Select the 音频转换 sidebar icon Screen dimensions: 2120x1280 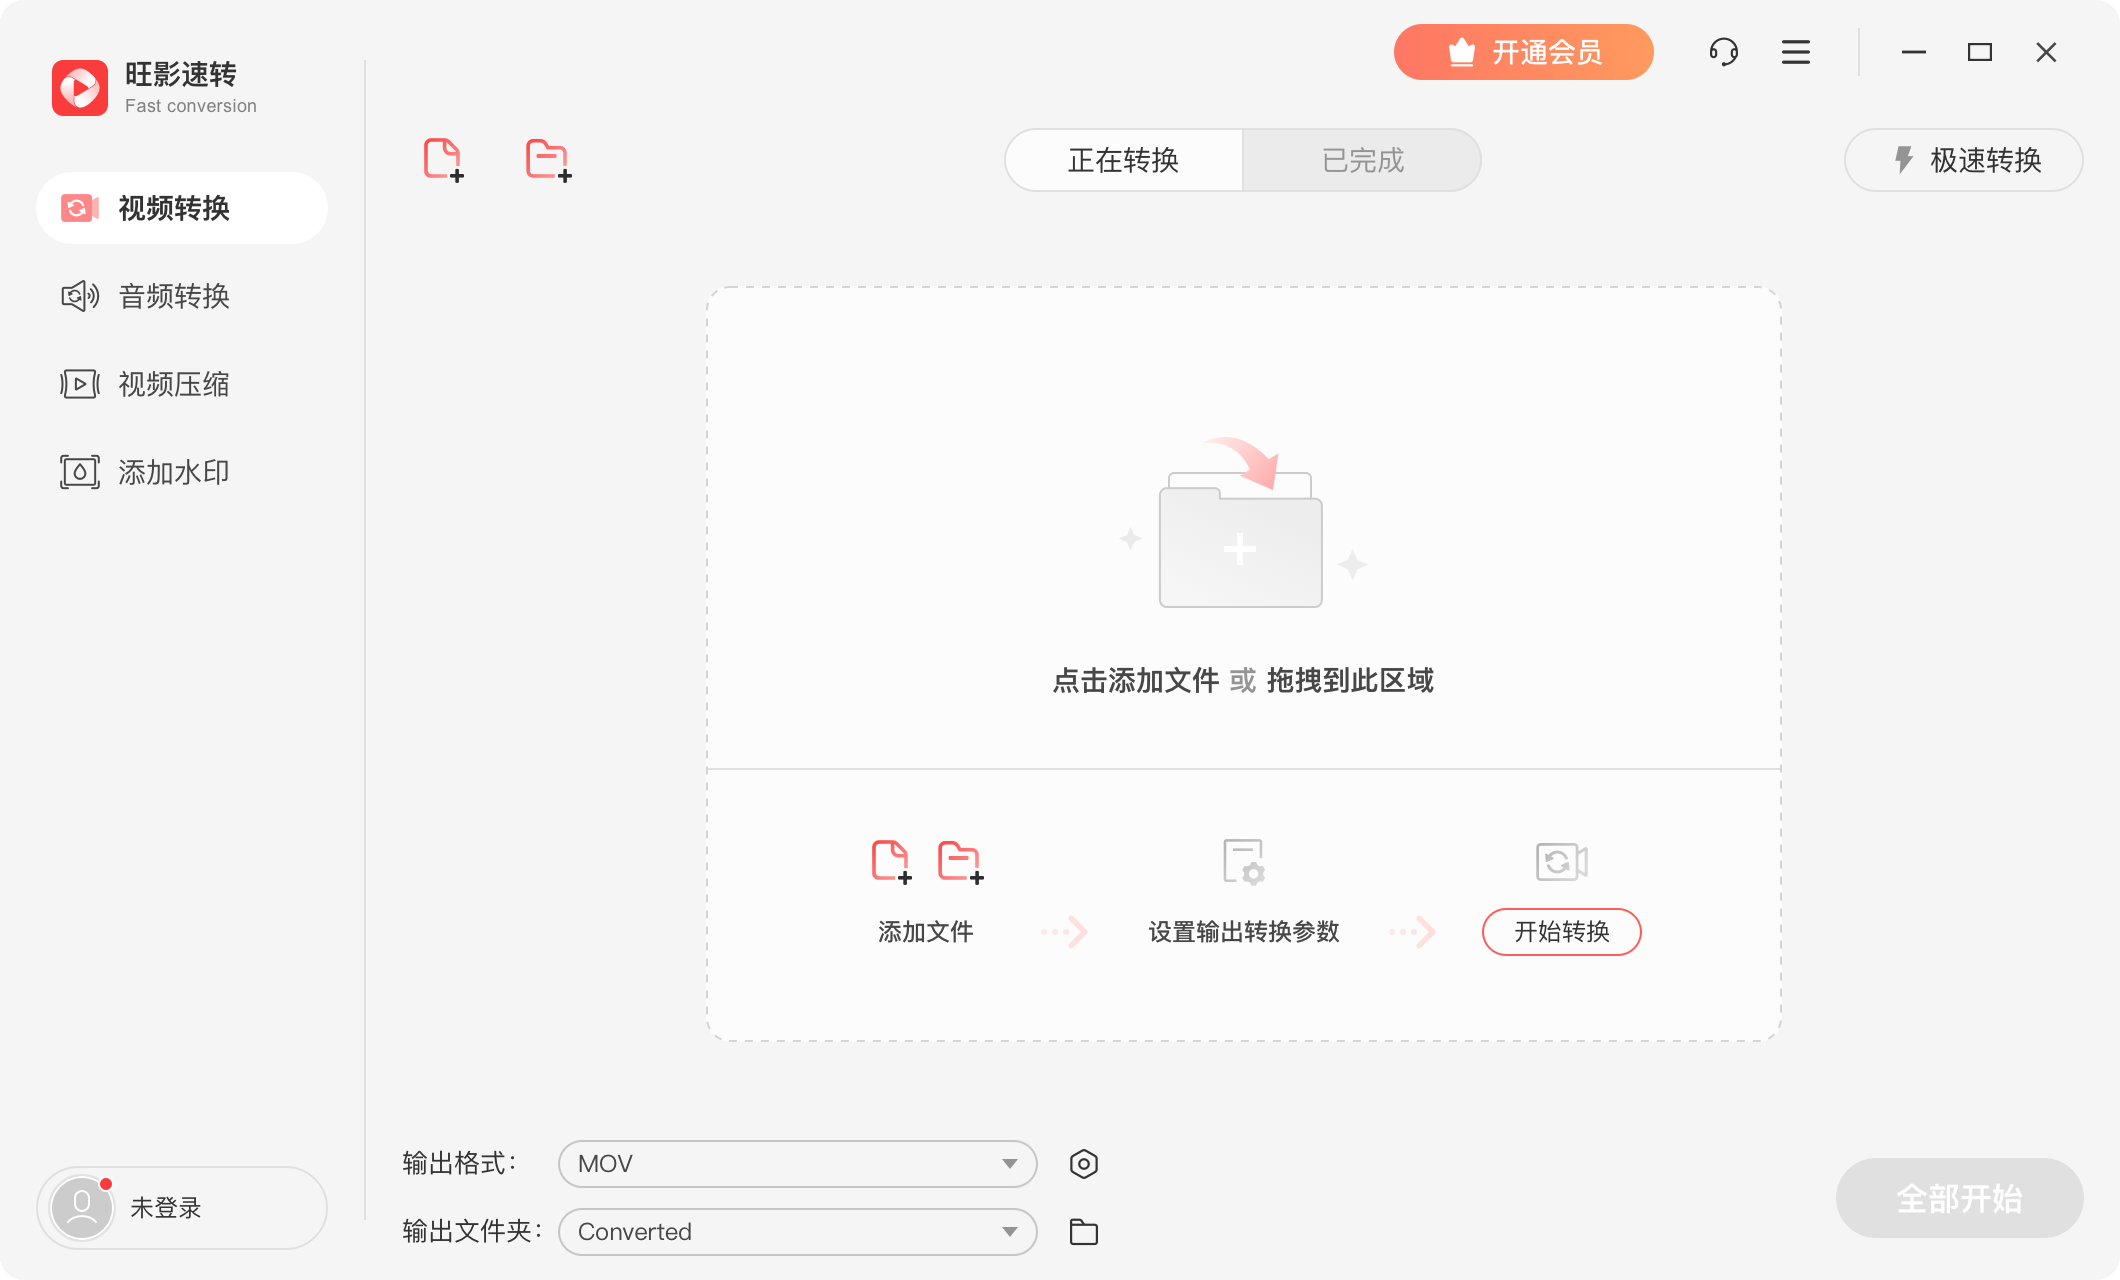point(80,296)
